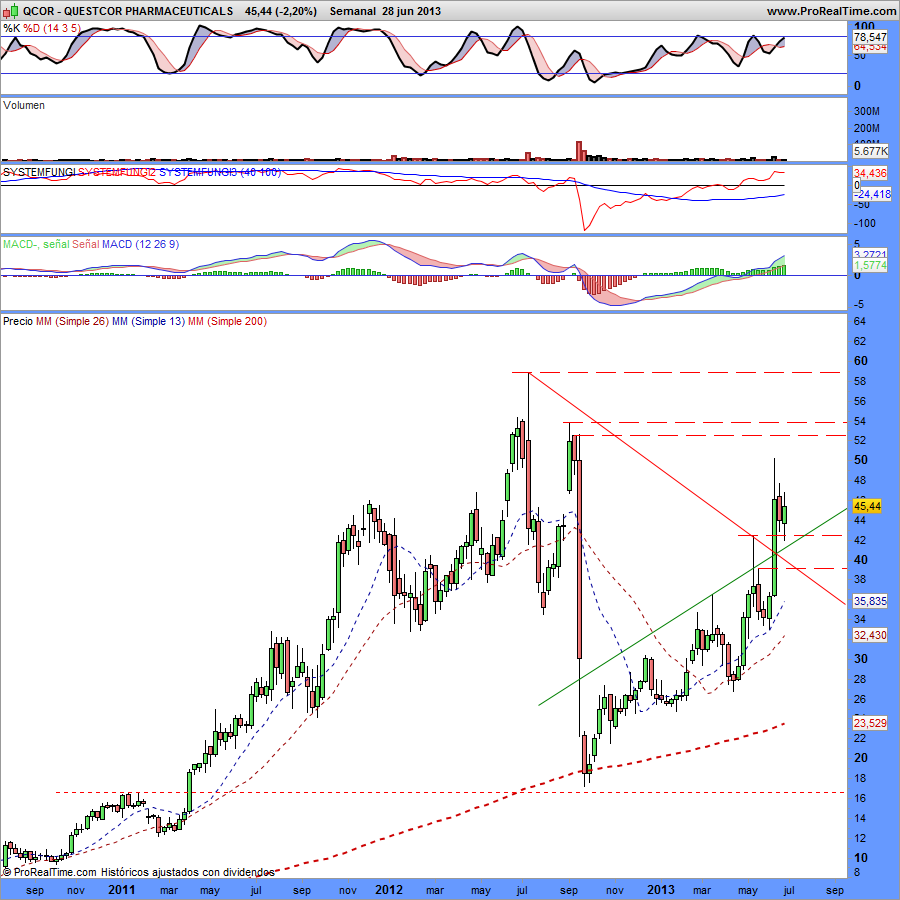Click the 'Semanal 28 jun 2013' label
The height and width of the screenshot is (900, 900).
coord(385,11)
